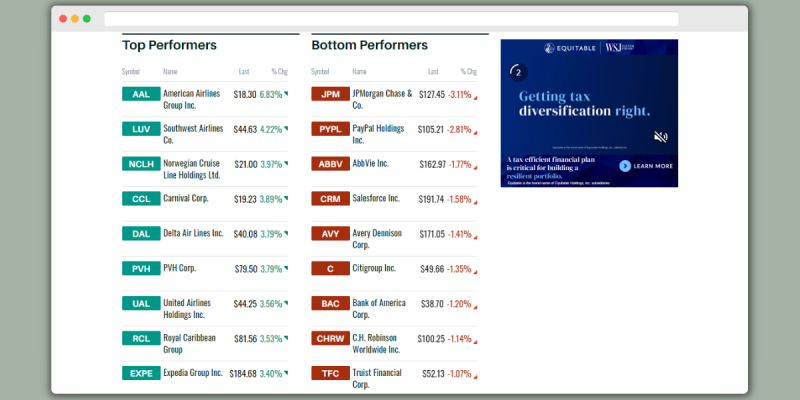Screen dimensions: 800x400
Task: Open Truist Financial Corp. link
Action: coord(377,378)
